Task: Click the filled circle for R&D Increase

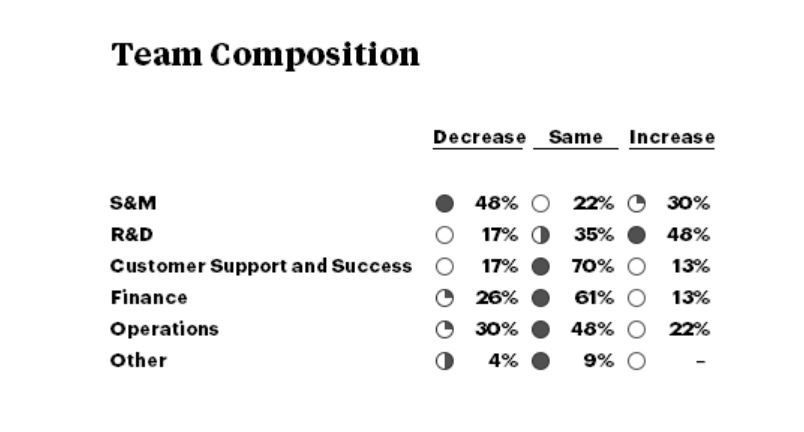Action: pyautogui.click(x=636, y=235)
